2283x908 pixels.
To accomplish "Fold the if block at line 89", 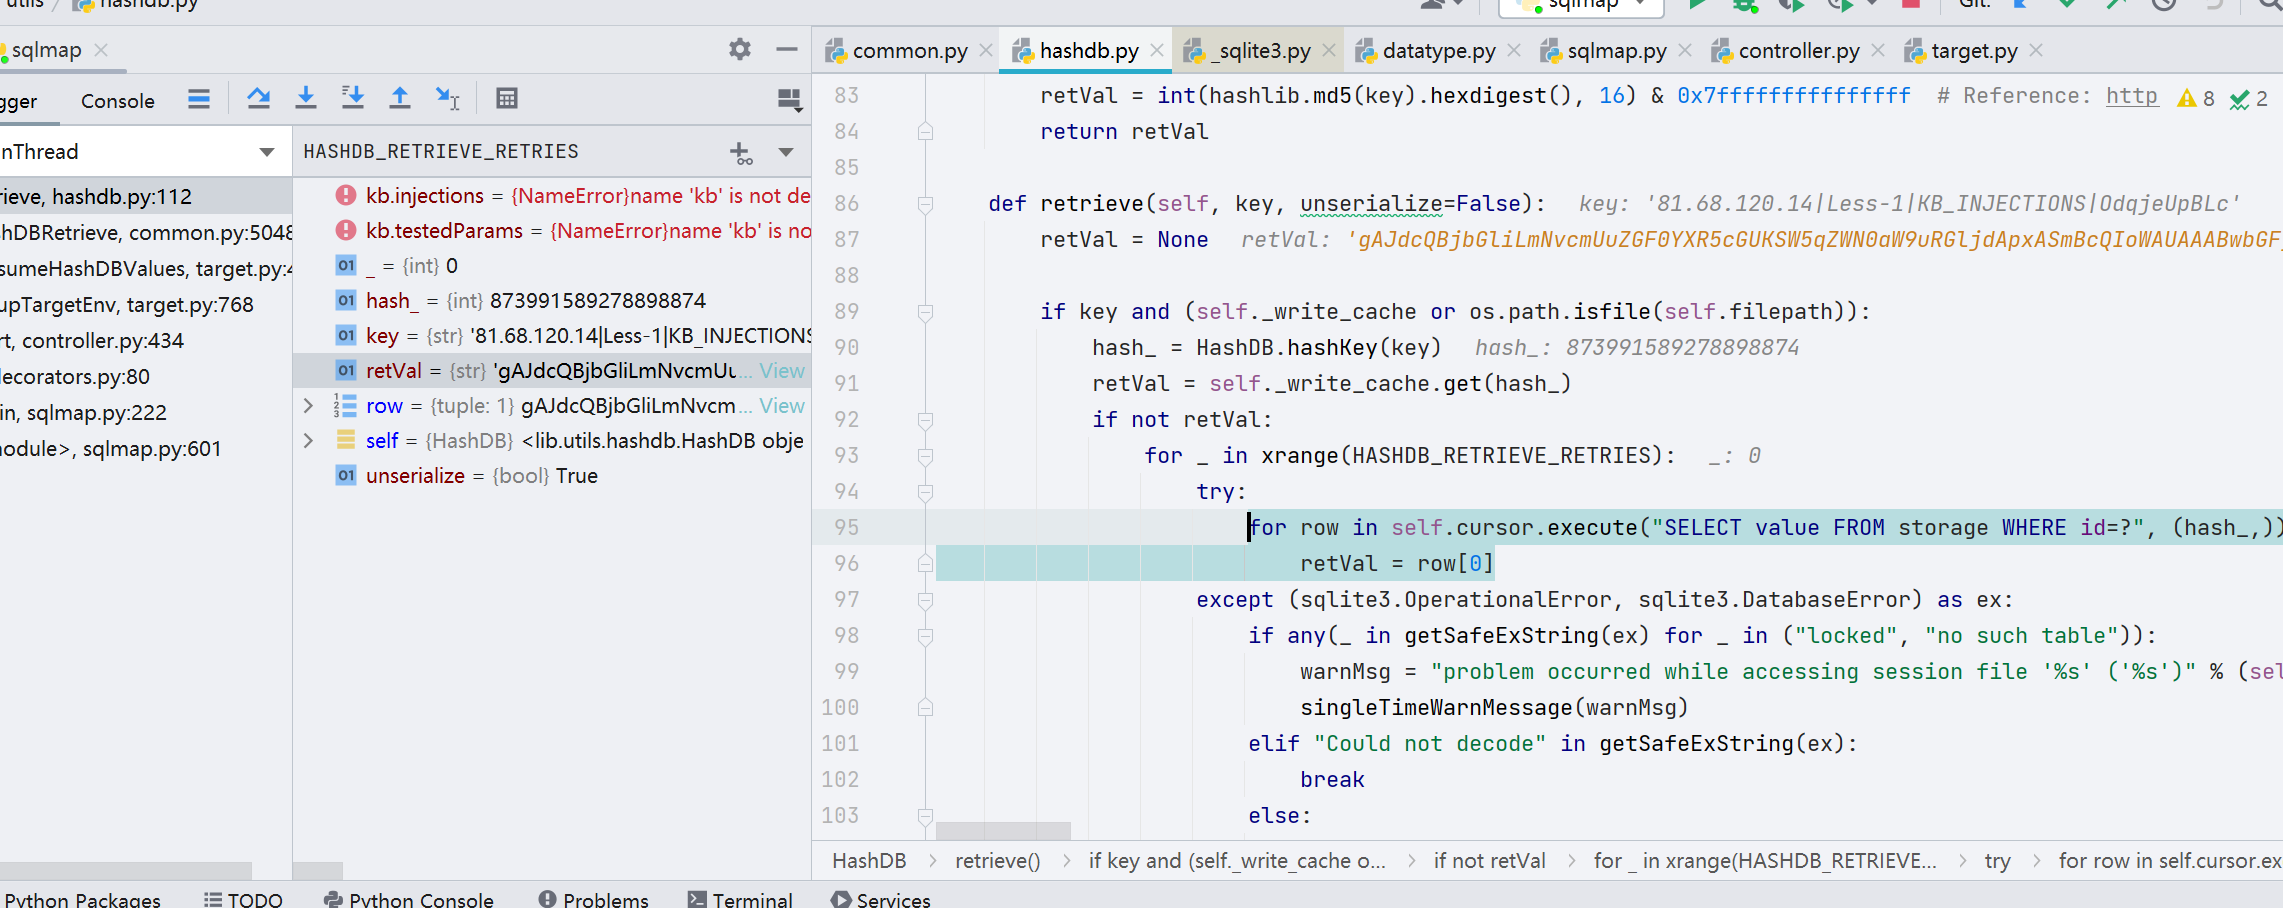I will pyautogui.click(x=925, y=312).
